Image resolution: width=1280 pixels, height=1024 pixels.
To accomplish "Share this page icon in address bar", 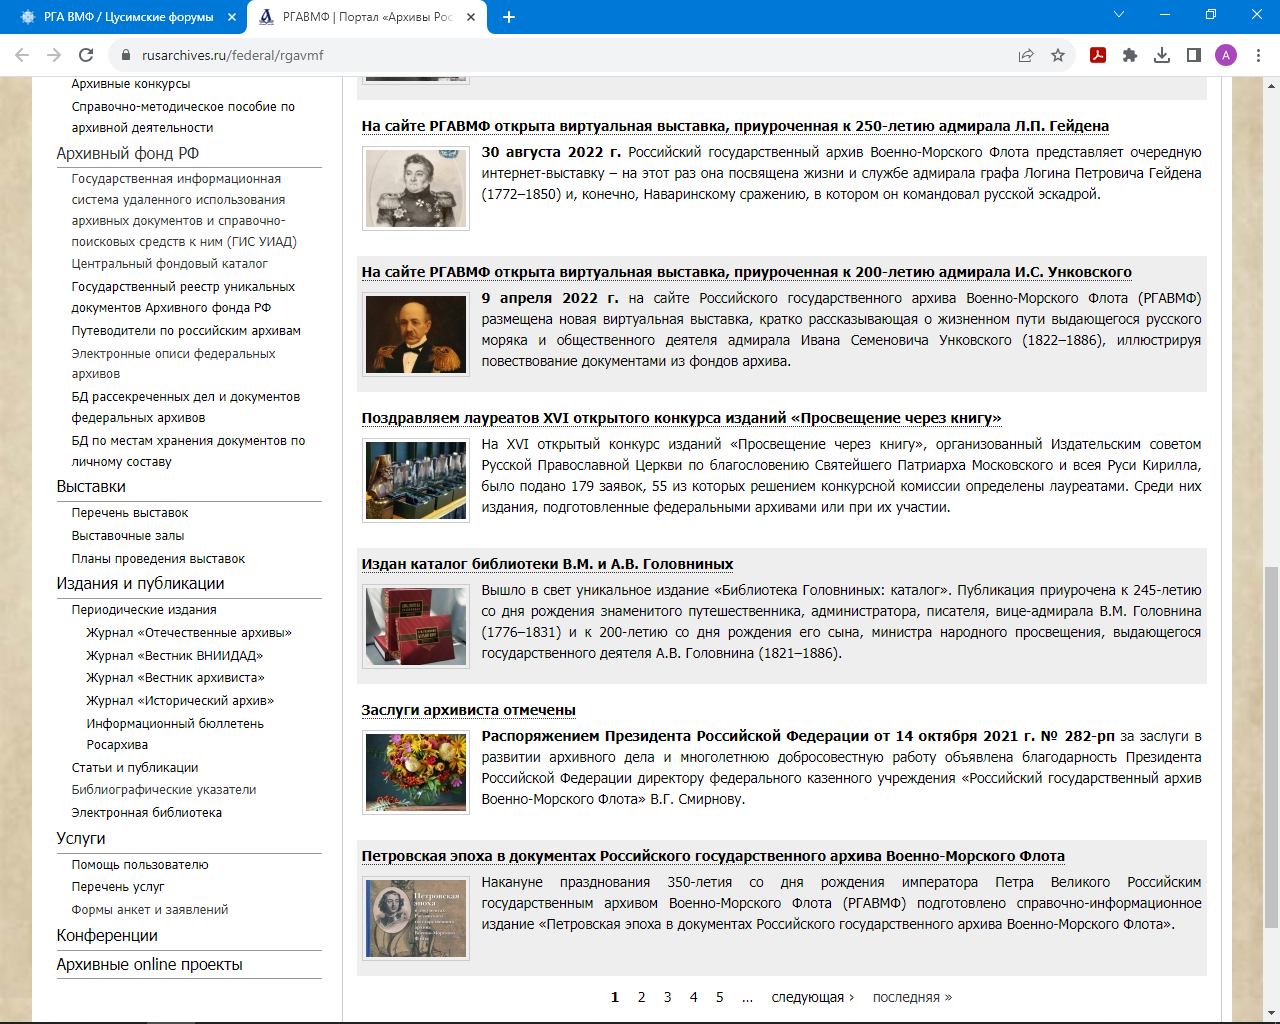I will click(x=1026, y=55).
